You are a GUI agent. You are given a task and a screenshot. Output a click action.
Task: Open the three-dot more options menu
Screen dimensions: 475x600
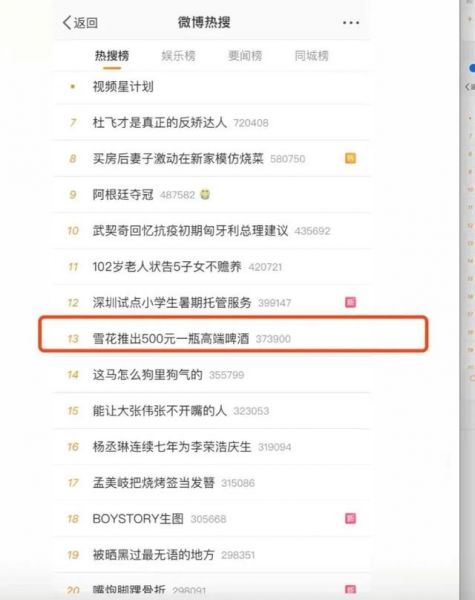point(351,23)
